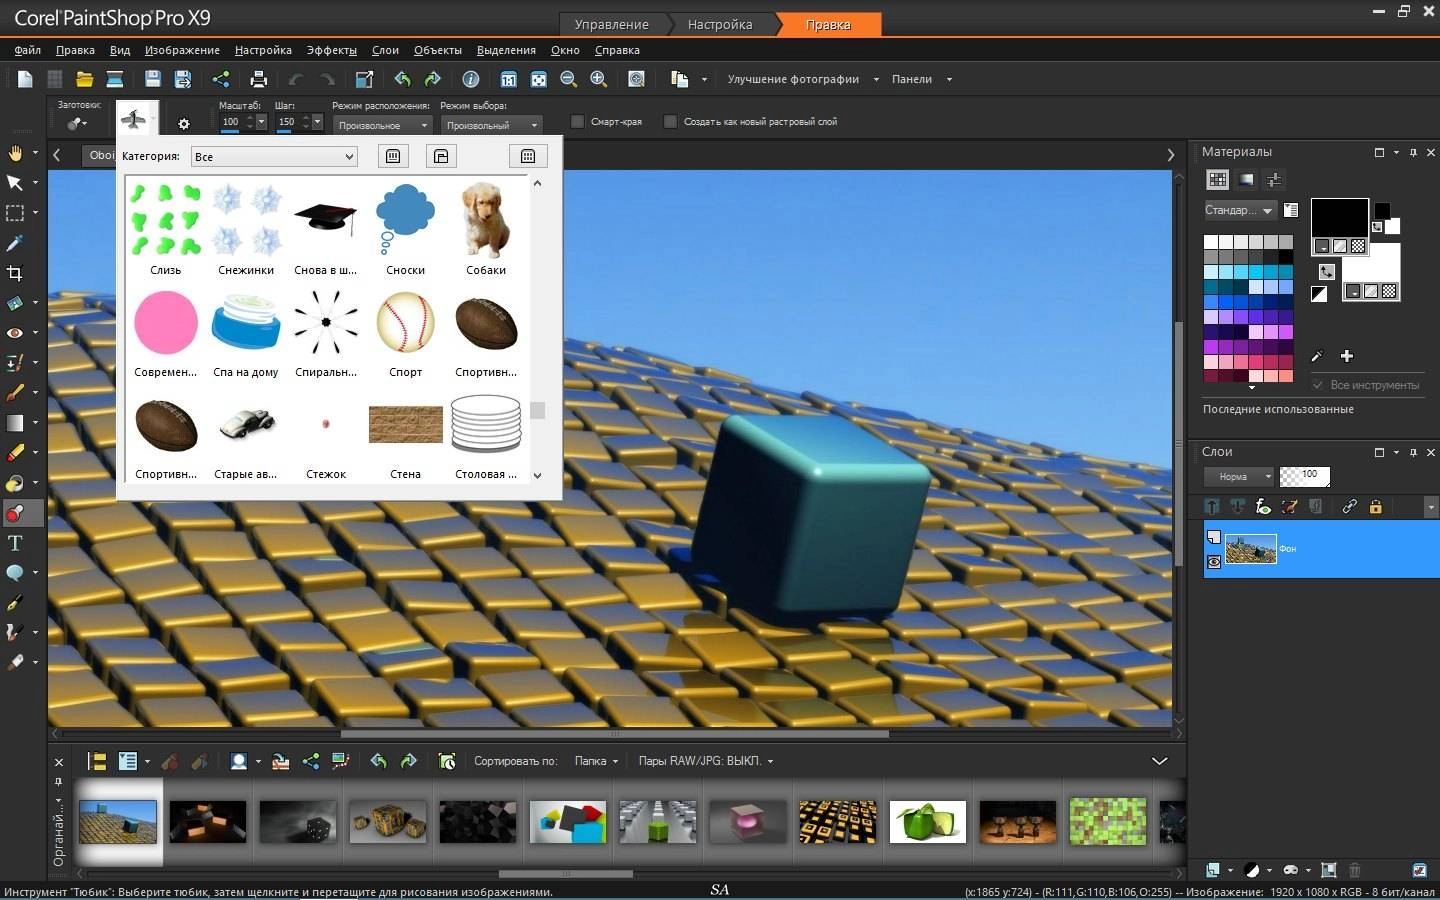Zoom in with magnifier plus icon
The width and height of the screenshot is (1440, 900).
[599, 79]
